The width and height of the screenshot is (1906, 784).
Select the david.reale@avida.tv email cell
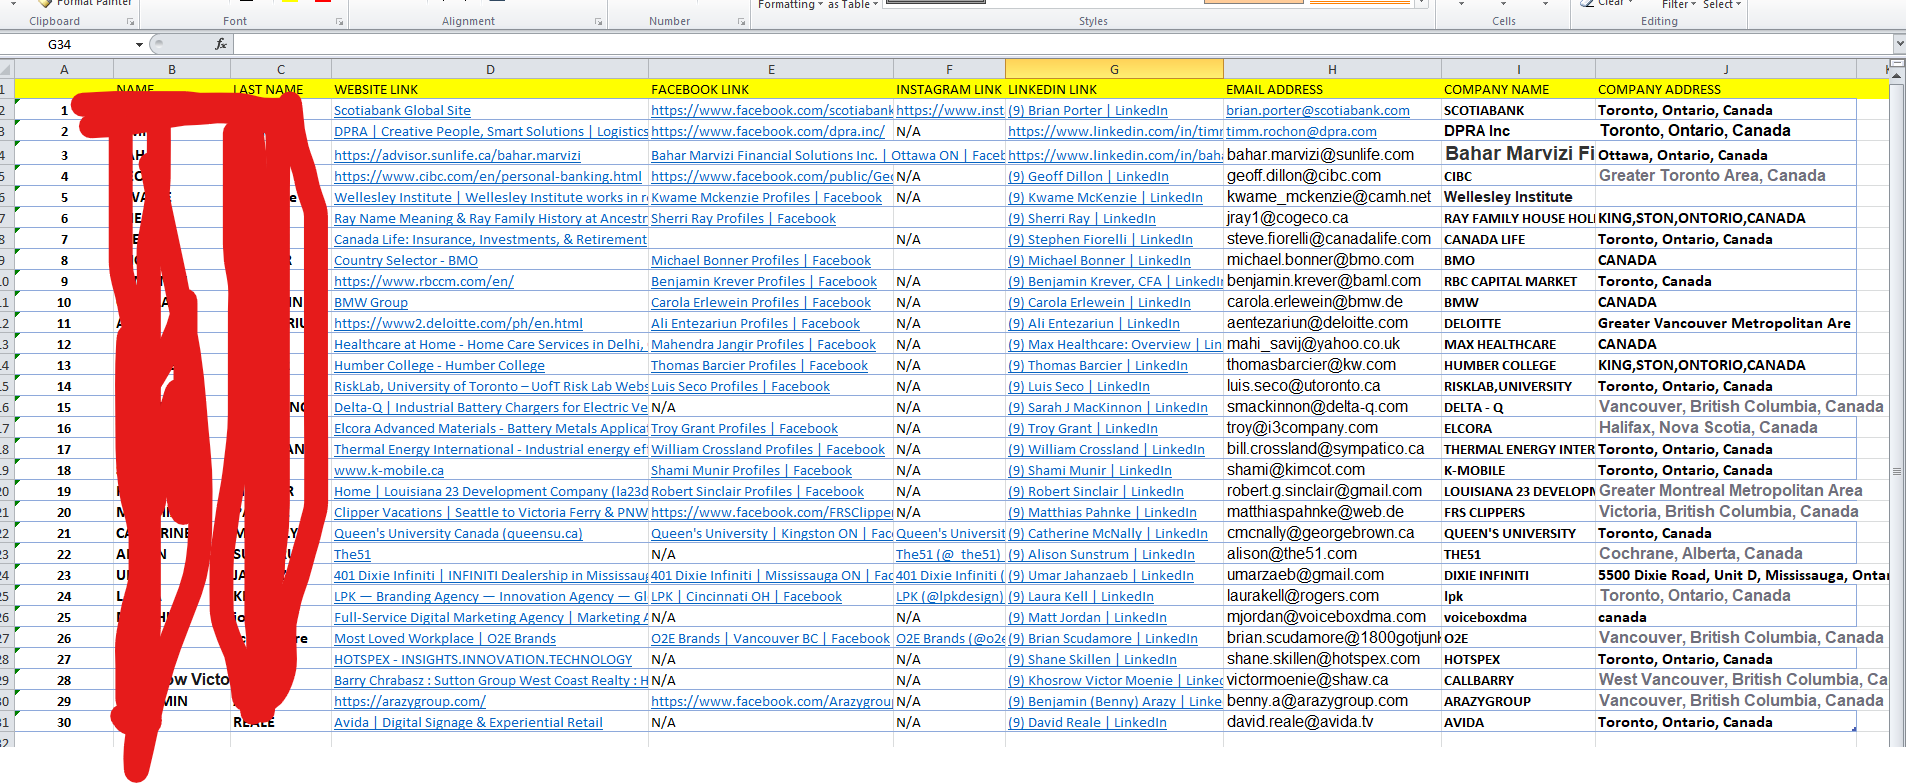pos(1332,722)
